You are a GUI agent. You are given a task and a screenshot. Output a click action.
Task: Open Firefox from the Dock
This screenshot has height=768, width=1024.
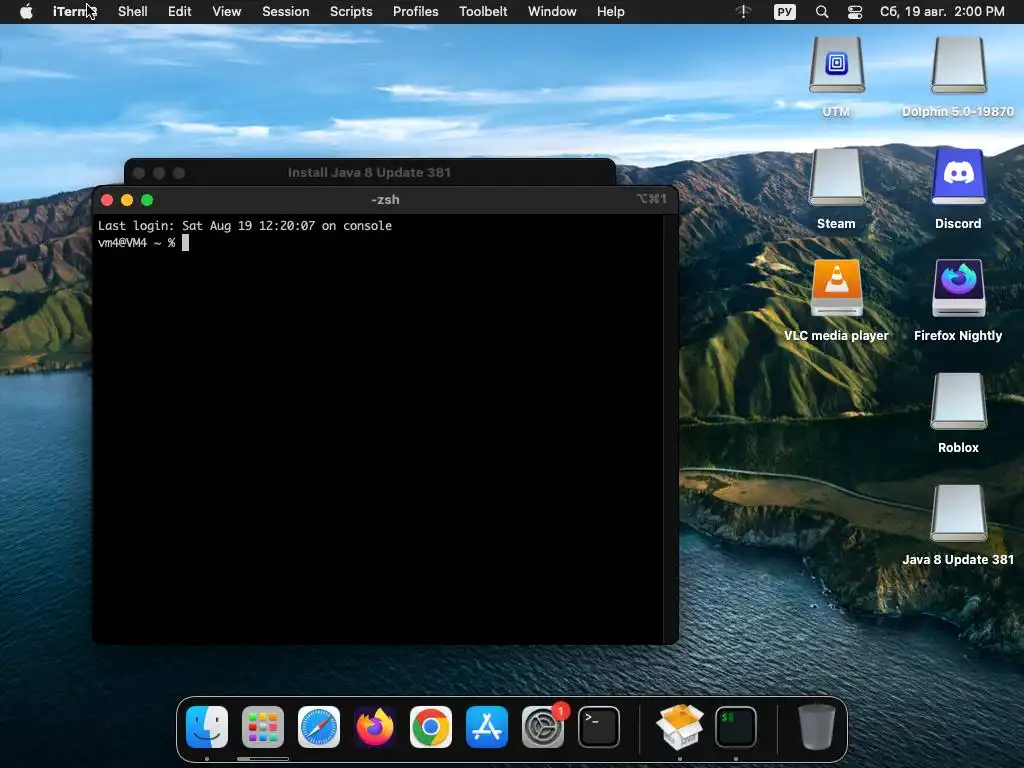coord(375,727)
